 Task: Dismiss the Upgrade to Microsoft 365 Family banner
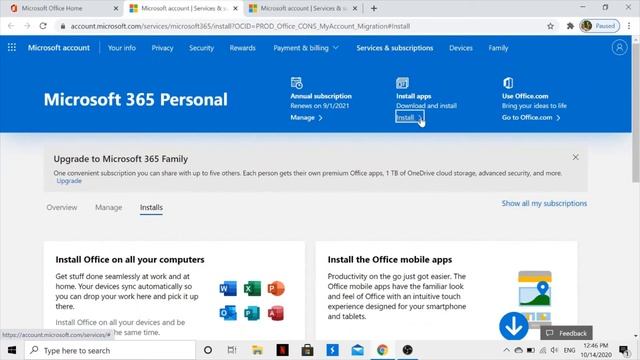tap(576, 157)
